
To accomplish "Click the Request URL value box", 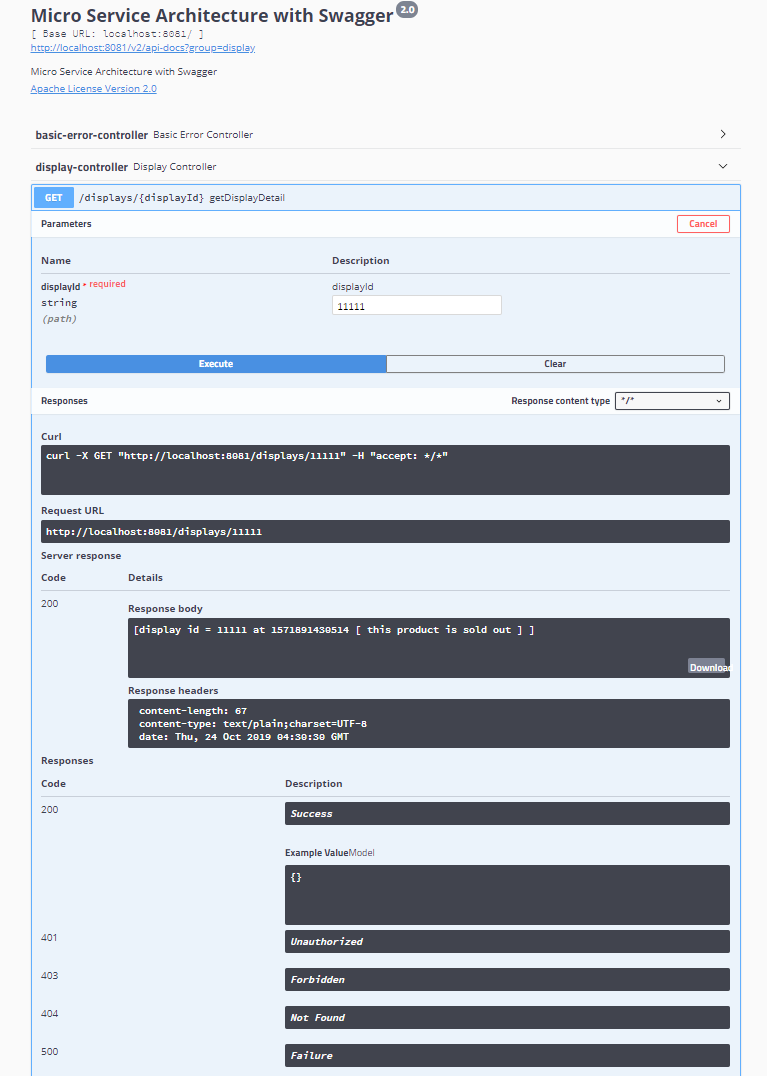I will coord(385,532).
